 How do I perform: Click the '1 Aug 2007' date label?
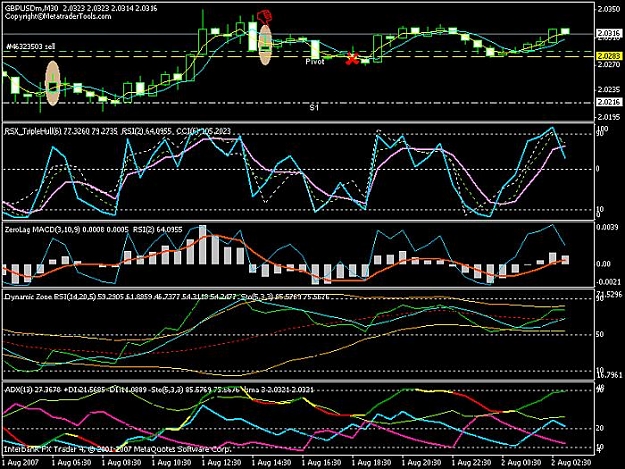[x=20, y=463]
